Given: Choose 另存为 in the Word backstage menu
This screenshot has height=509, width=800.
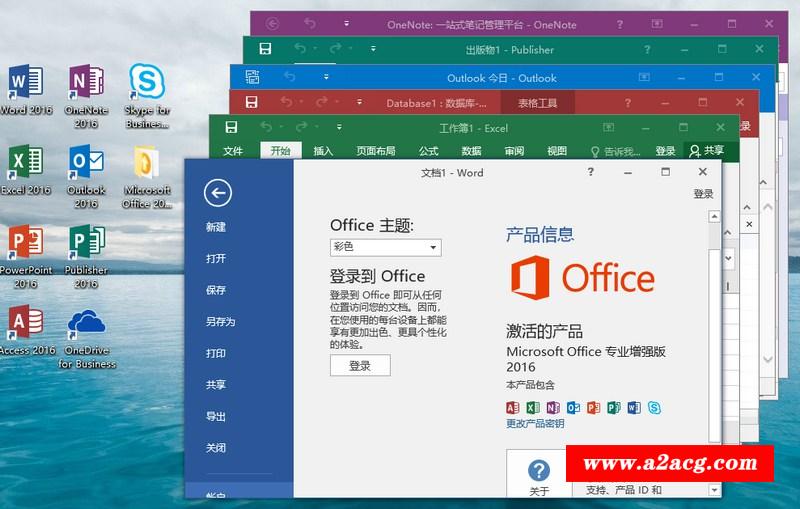Looking at the screenshot, I should click(220, 322).
